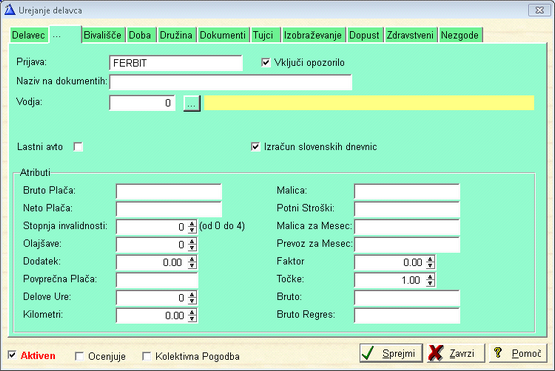Click the yellow Vodja name display field

369,103
